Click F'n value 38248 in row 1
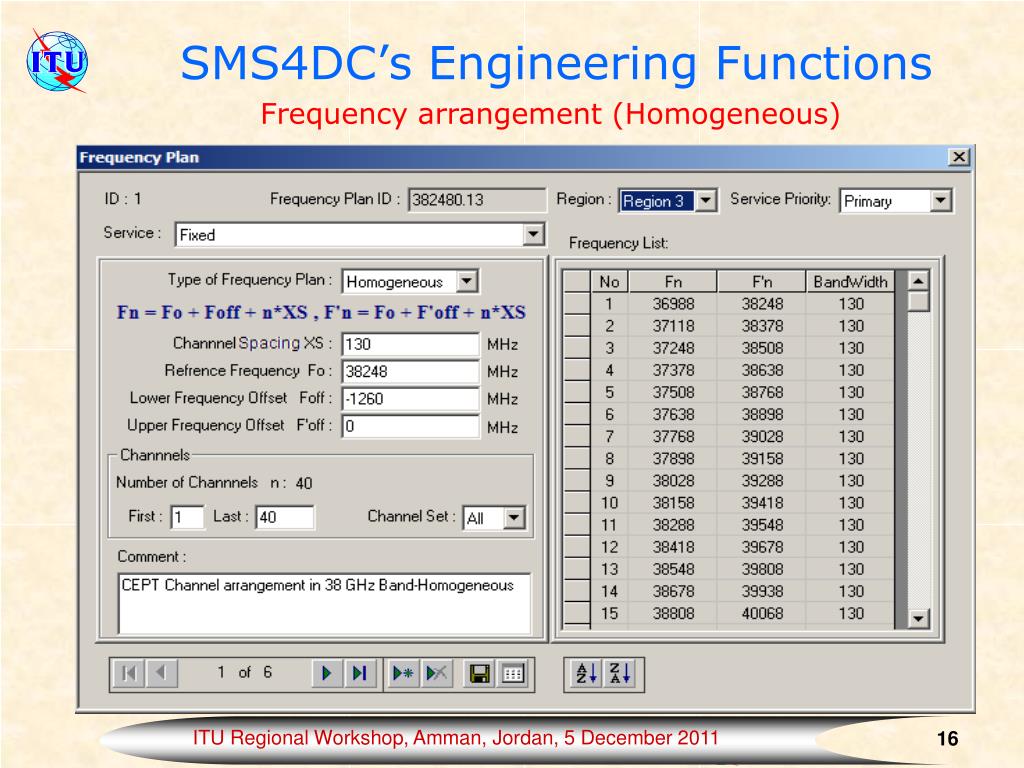Image resolution: width=1024 pixels, height=768 pixels. click(762, 304)
